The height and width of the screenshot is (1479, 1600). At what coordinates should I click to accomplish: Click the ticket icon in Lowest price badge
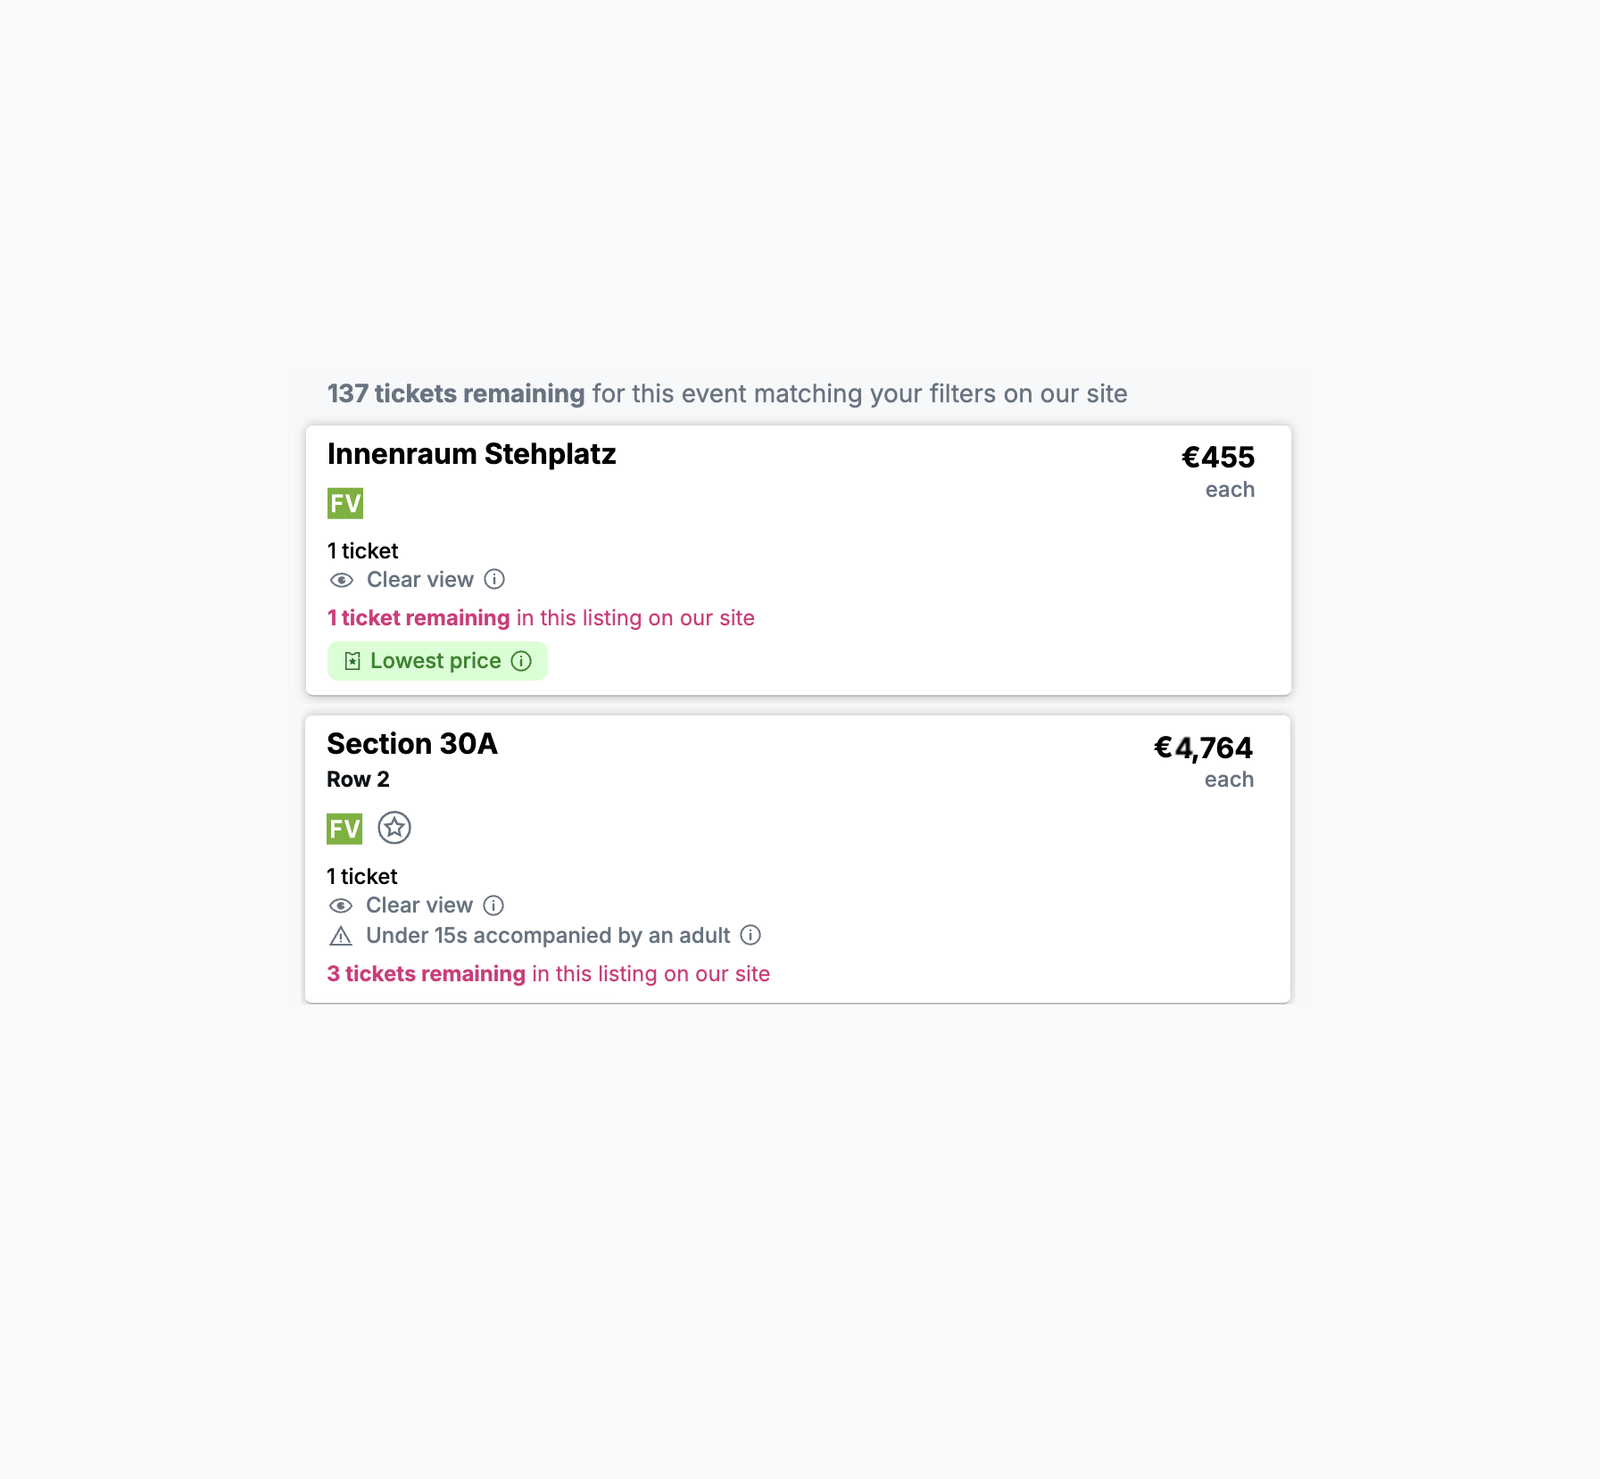[x=352, y=661]
